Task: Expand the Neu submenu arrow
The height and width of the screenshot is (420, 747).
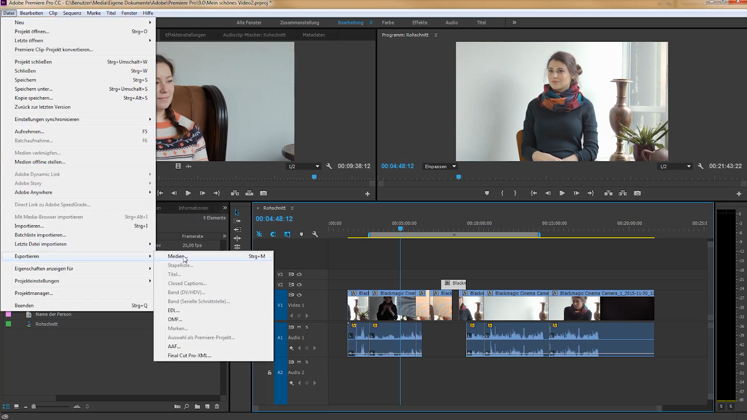Action: pos(150,22)
